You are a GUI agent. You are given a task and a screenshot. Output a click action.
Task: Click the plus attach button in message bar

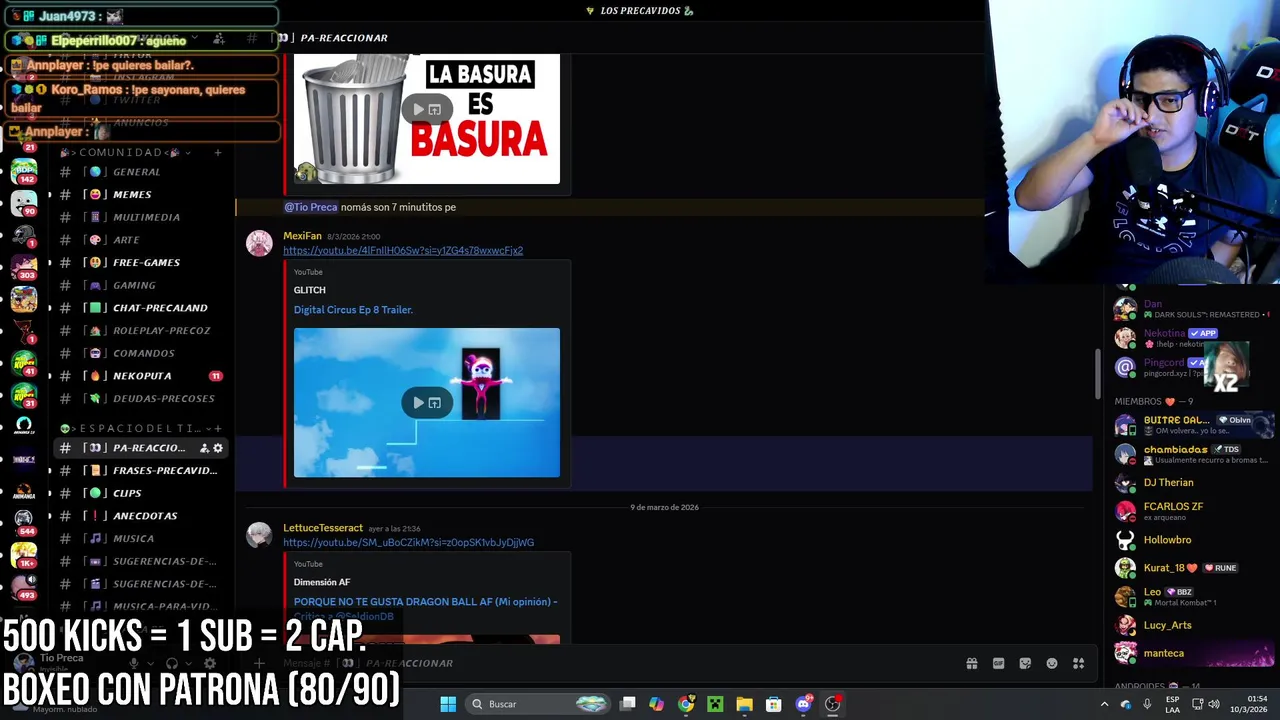tap(259, 663)
